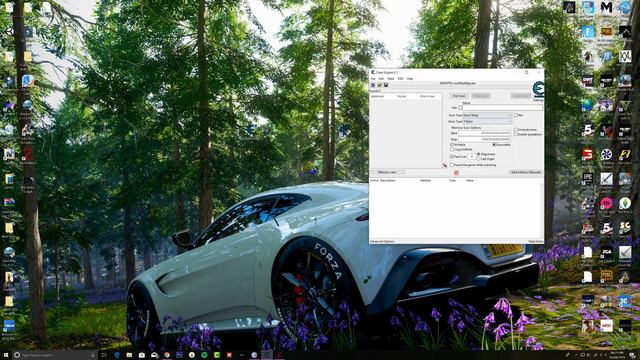Open the process list icon in Cheat Engine
The width and height of the screenshot is (640, 360).
tap(373, 85)
